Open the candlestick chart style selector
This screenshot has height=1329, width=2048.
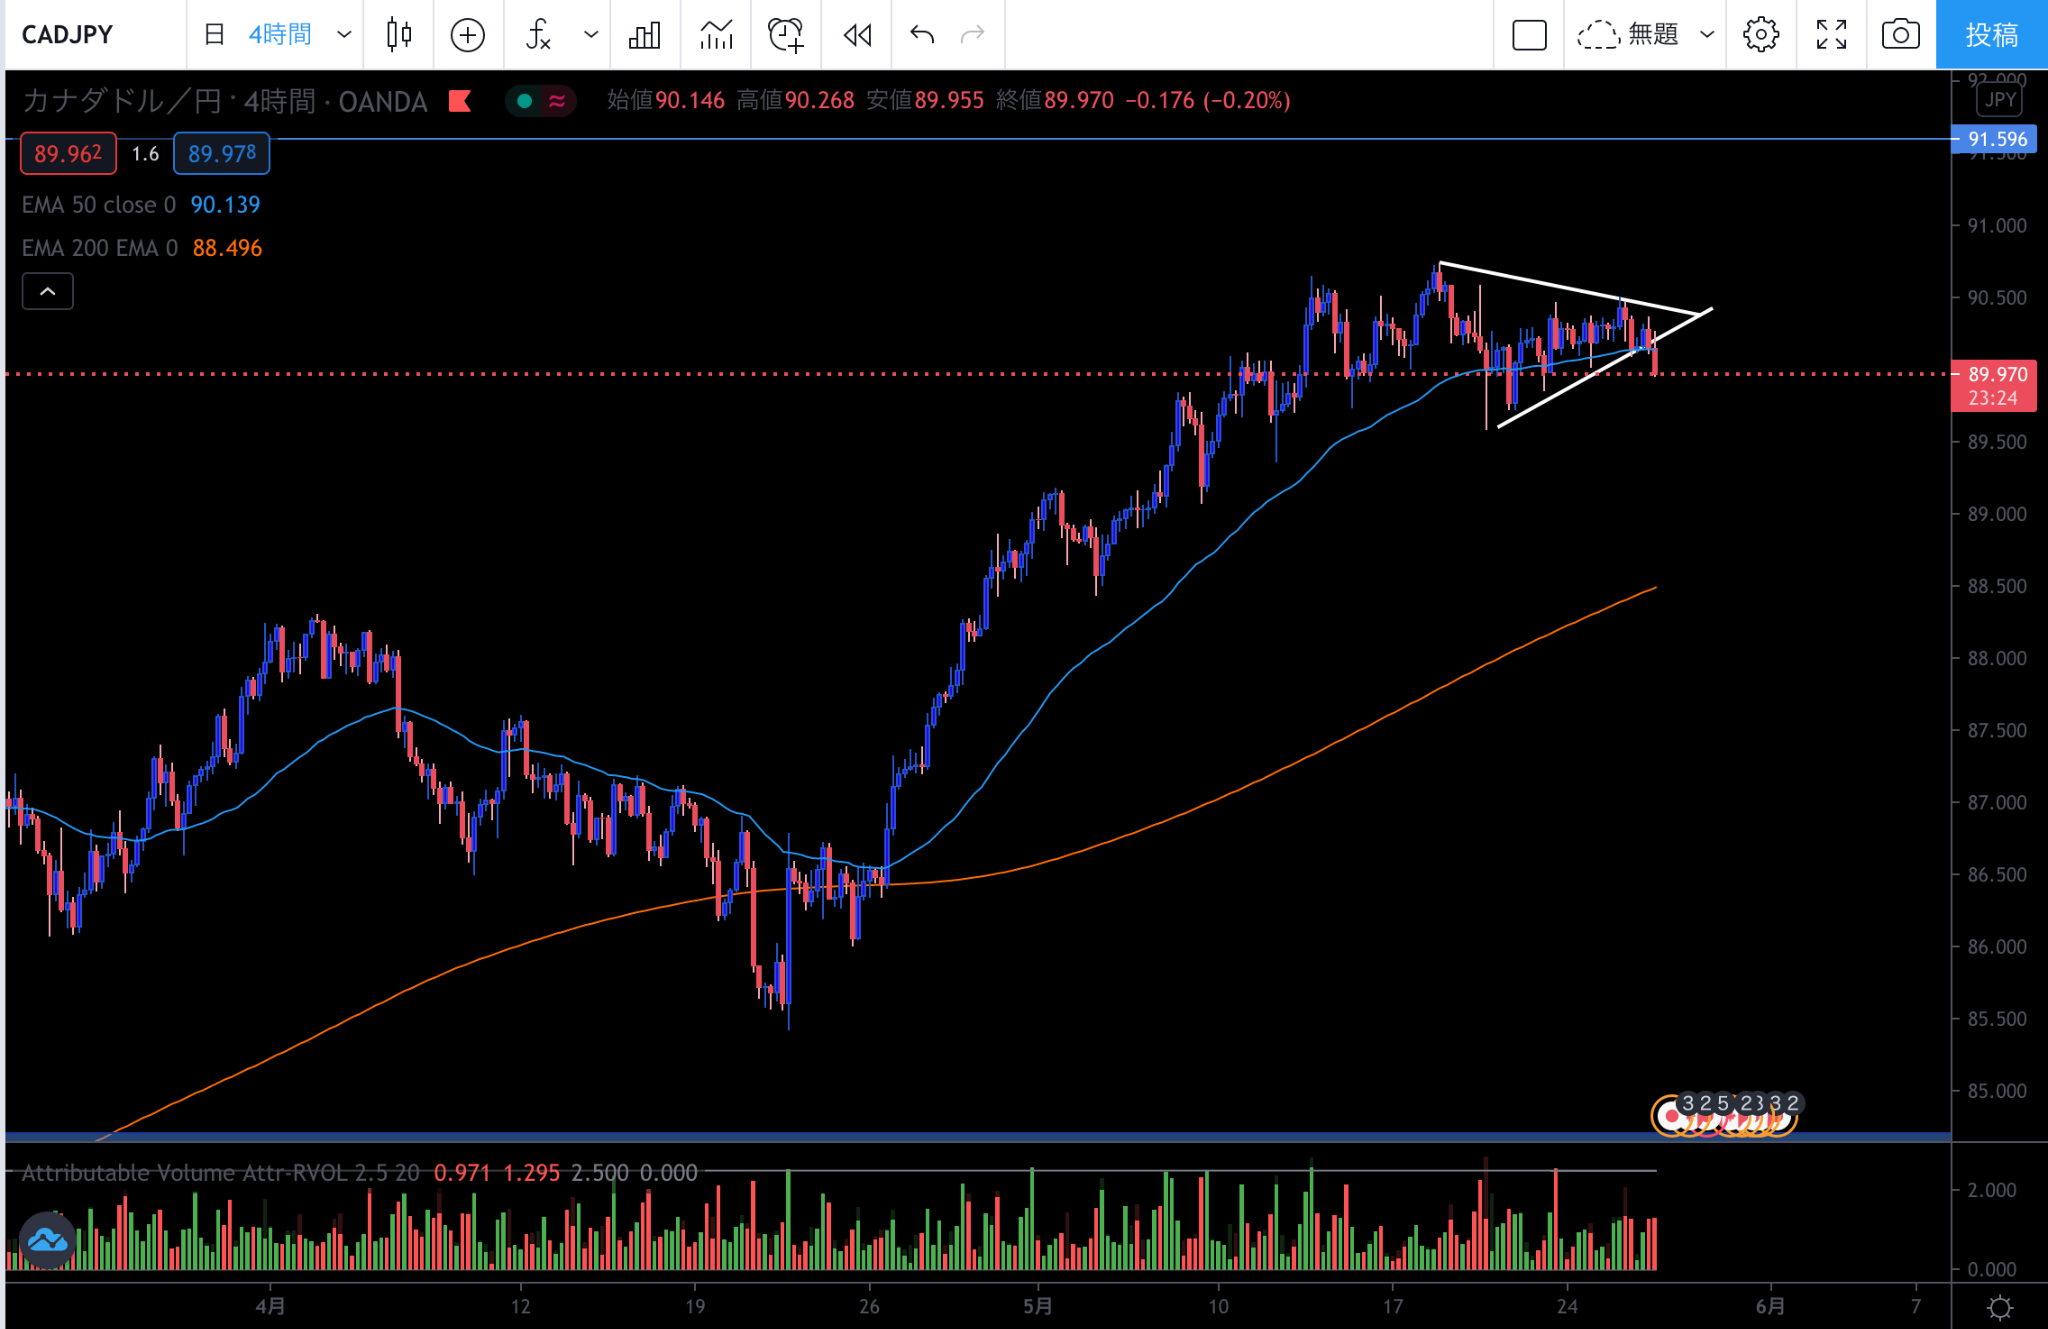click(x=399, y=35)
